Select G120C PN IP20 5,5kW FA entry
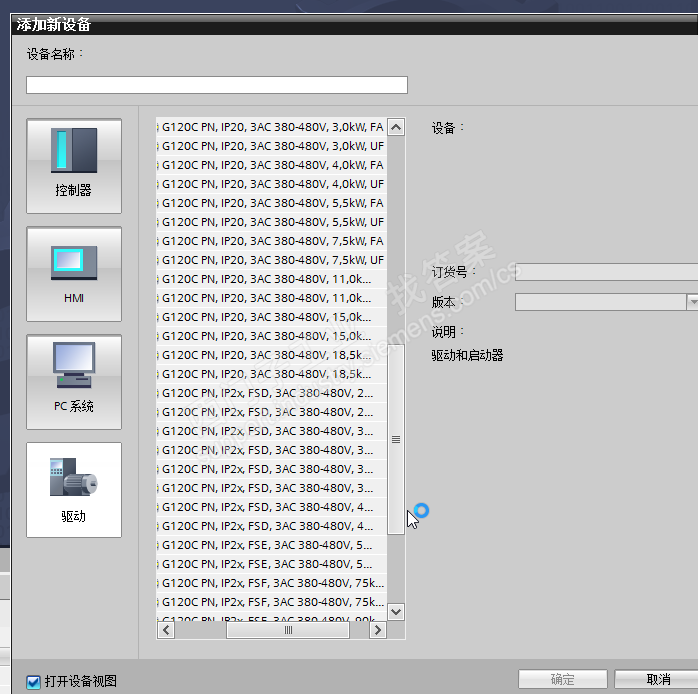 272,203
